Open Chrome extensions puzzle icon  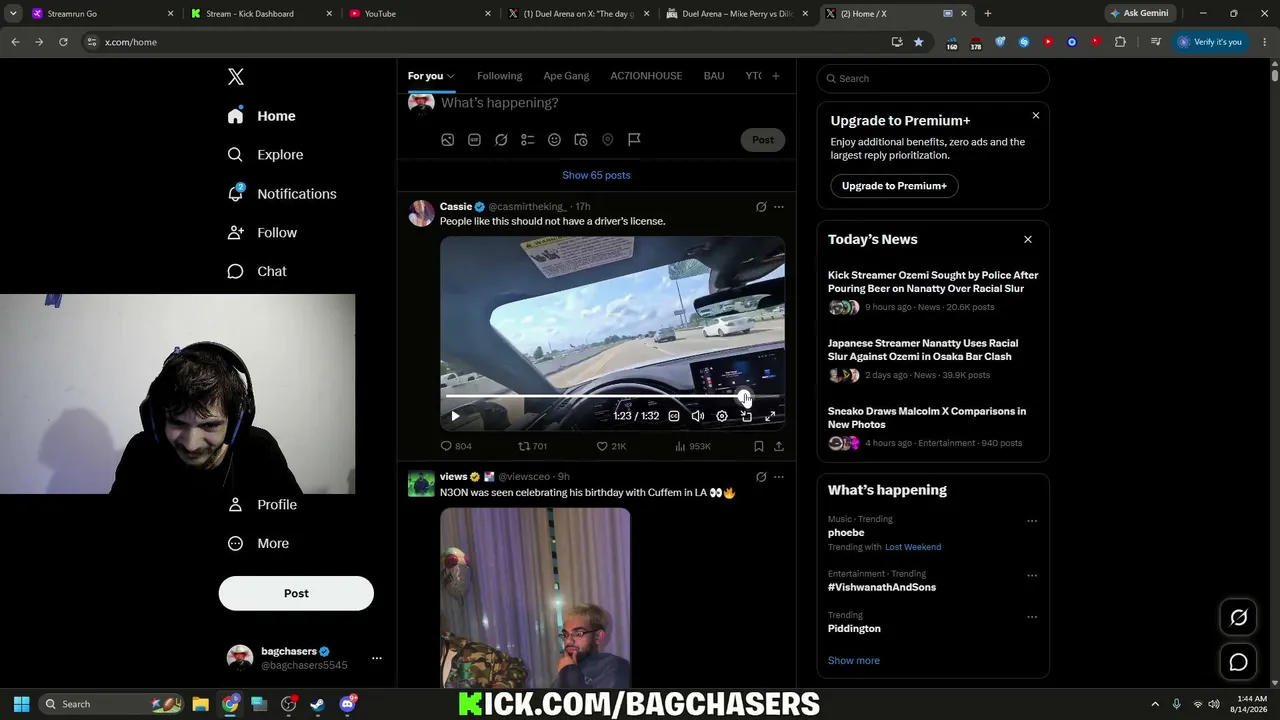pyautogui.click(x=1120, y=42)
